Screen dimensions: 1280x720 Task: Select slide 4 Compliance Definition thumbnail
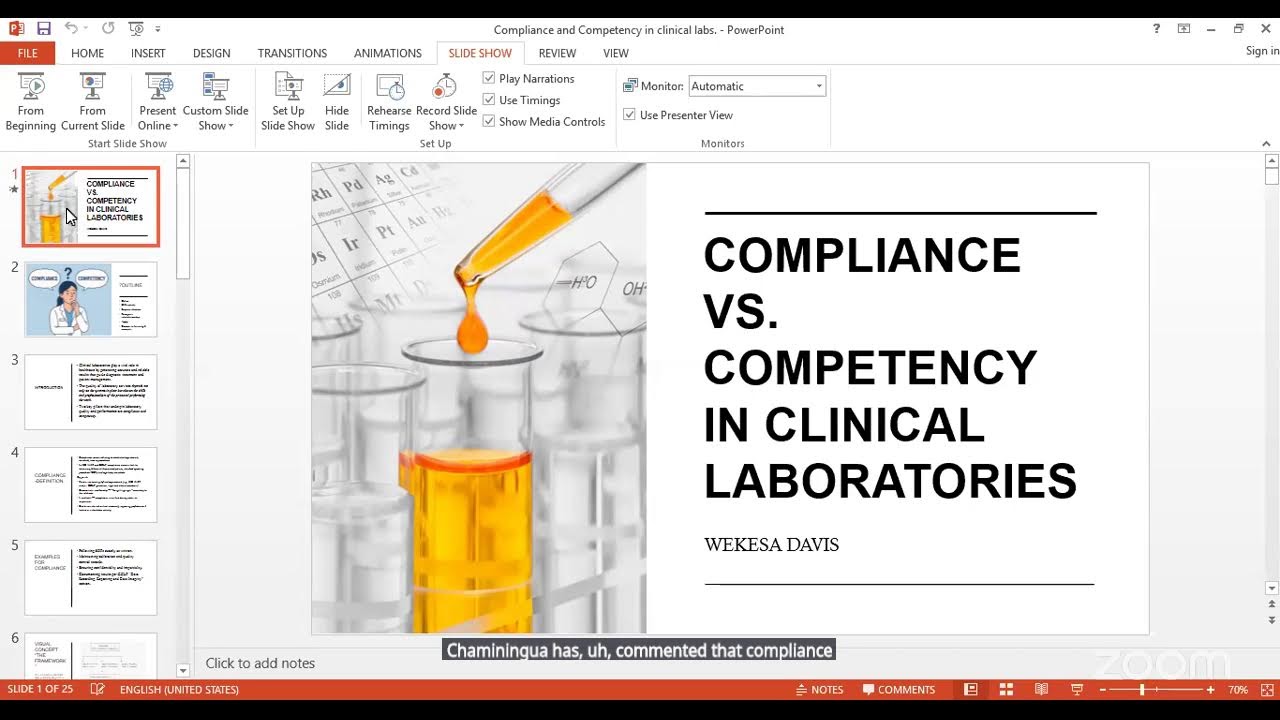tap(91, 485)
